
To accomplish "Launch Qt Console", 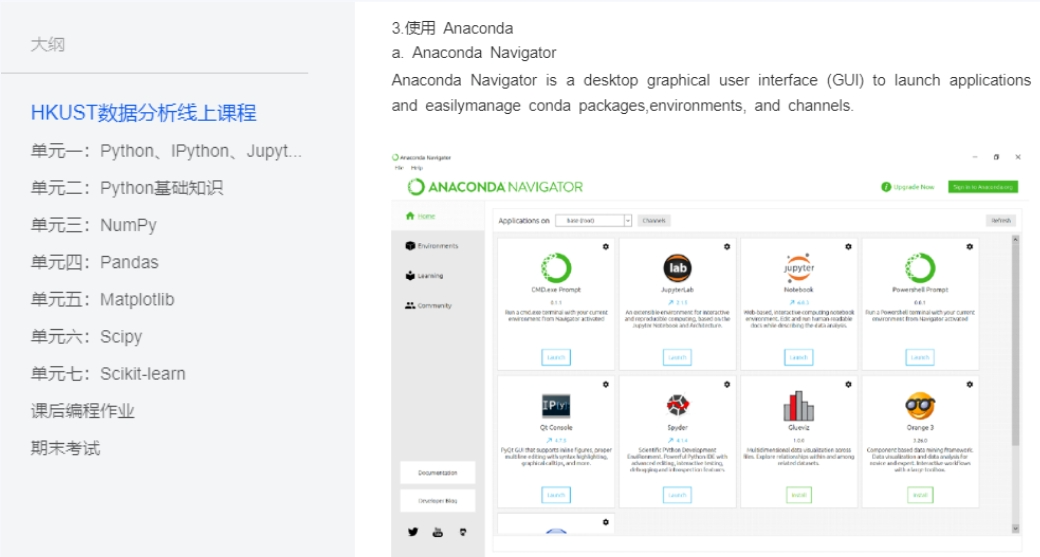I will click(x=556, y=495).
